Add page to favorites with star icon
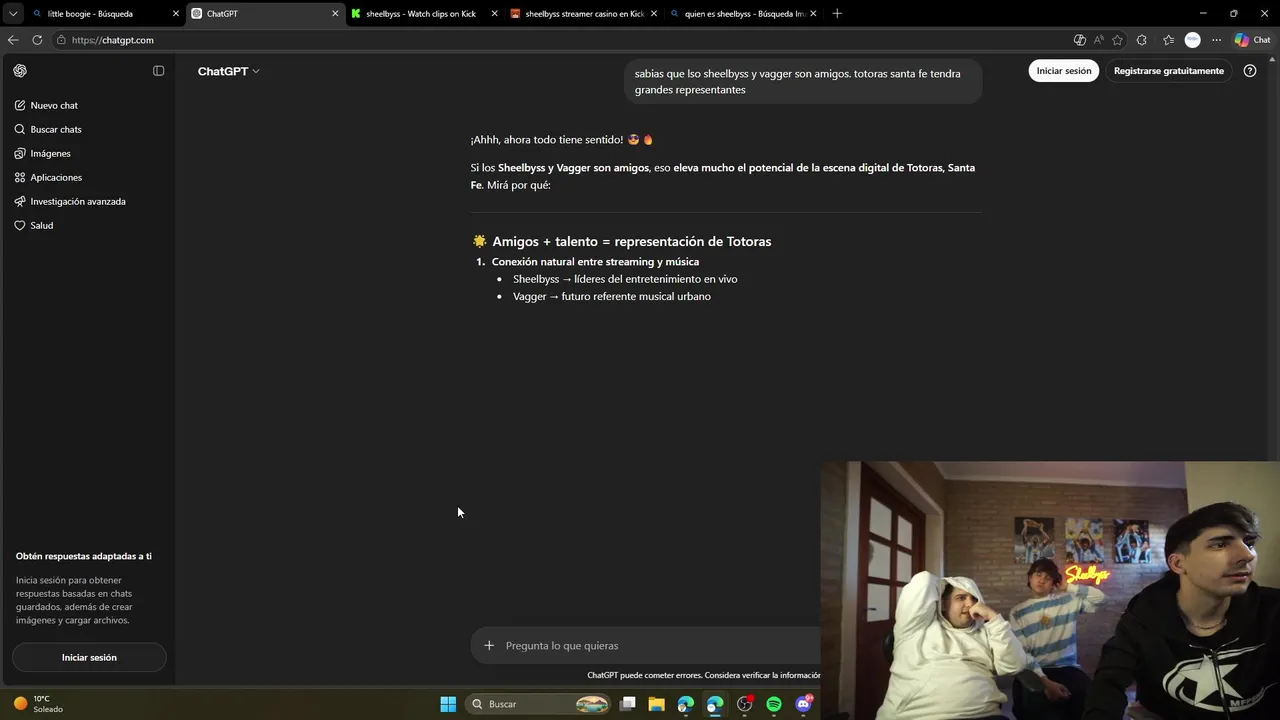 [x=1117, y=40]
